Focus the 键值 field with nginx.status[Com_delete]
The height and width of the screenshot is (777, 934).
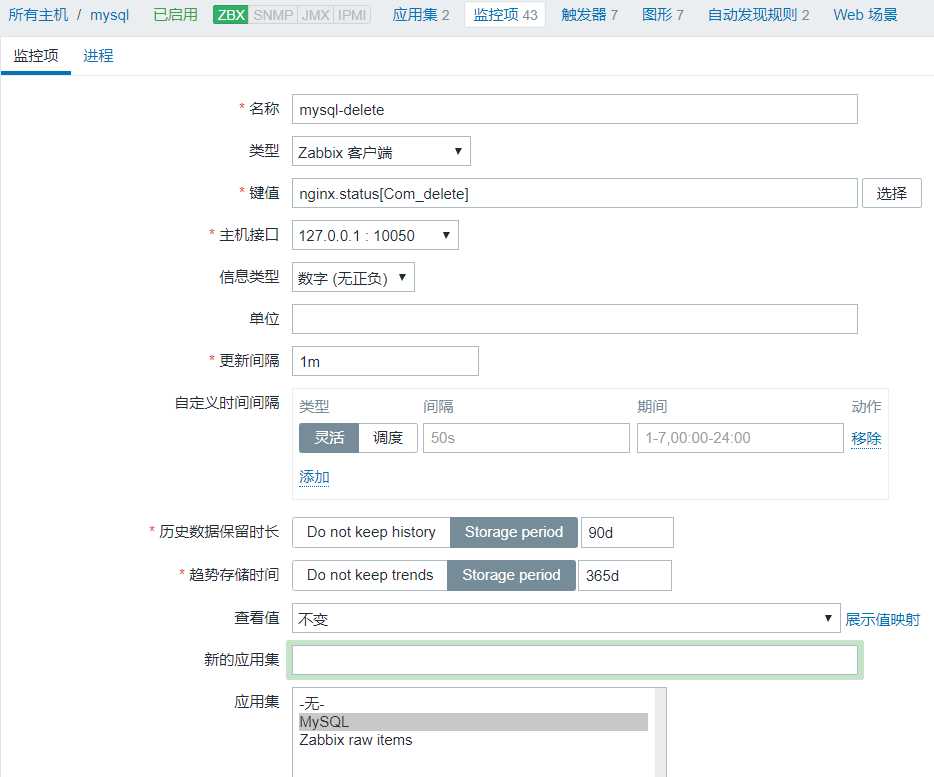point(574,193)
